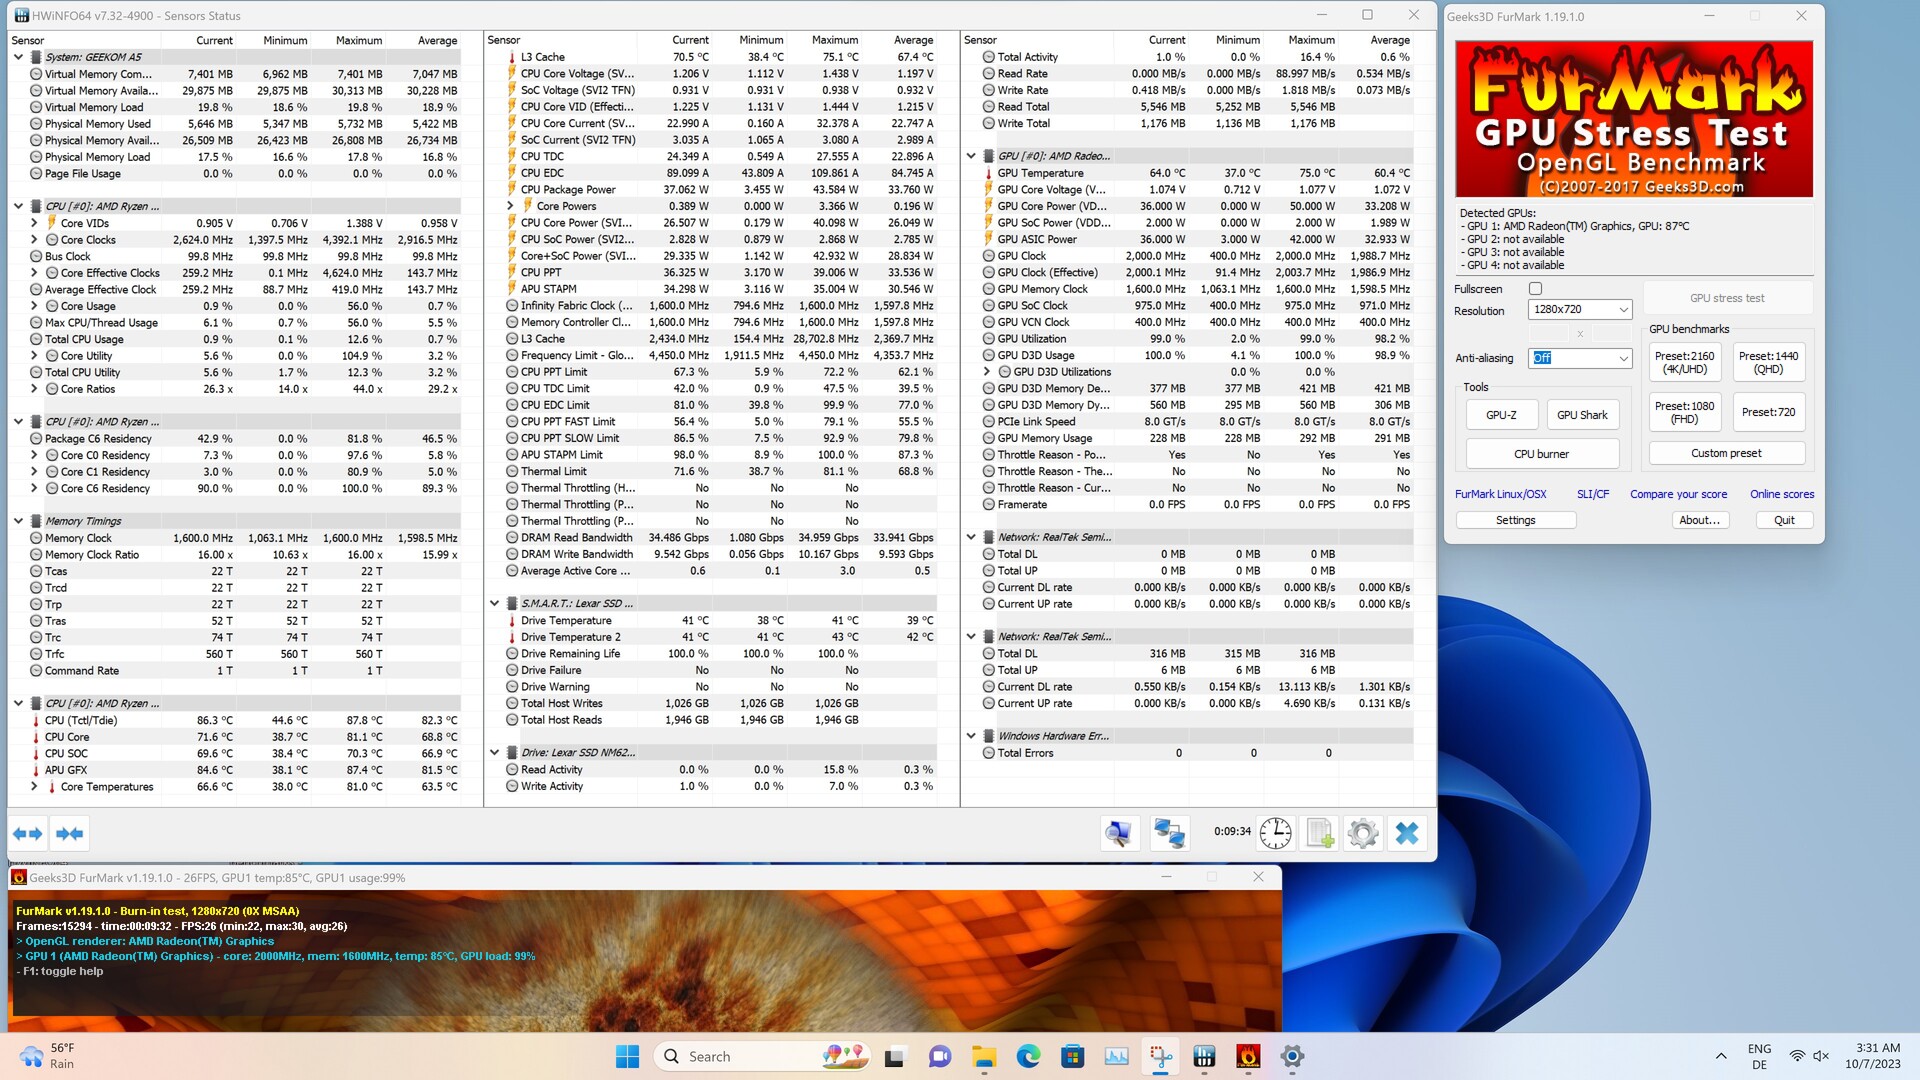Expand the Core C0 Residency row

click(x=34, y=455)
